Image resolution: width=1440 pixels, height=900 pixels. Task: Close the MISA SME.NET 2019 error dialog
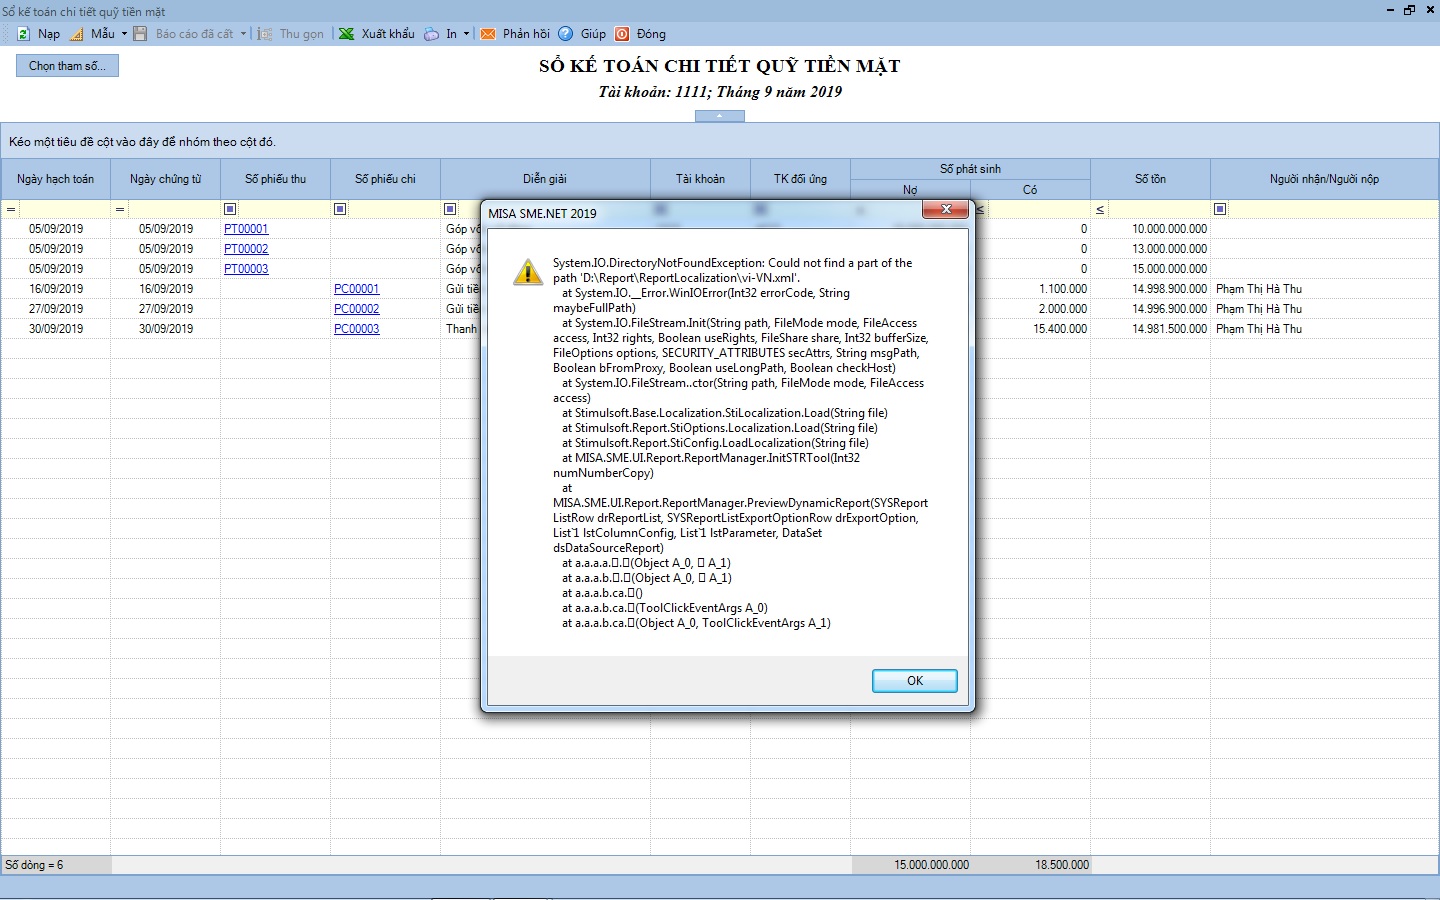[x=945, y=209]
